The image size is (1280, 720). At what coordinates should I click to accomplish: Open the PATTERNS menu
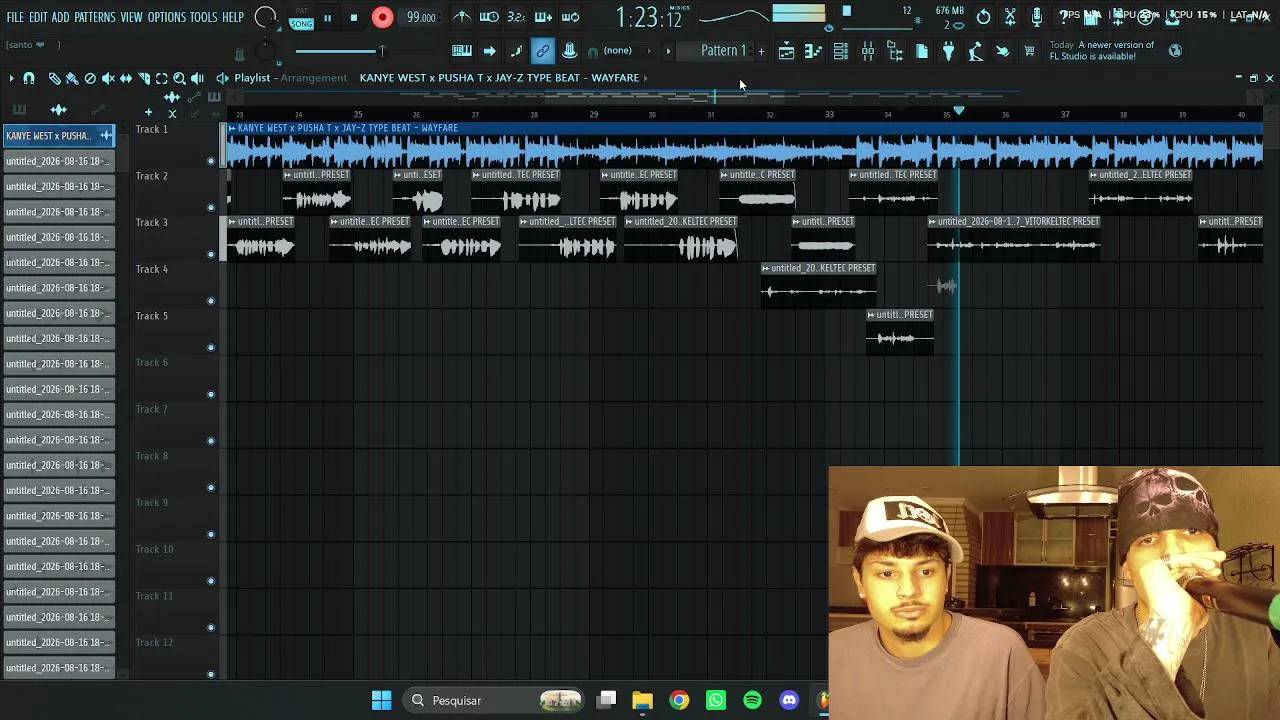coord(95,18)
